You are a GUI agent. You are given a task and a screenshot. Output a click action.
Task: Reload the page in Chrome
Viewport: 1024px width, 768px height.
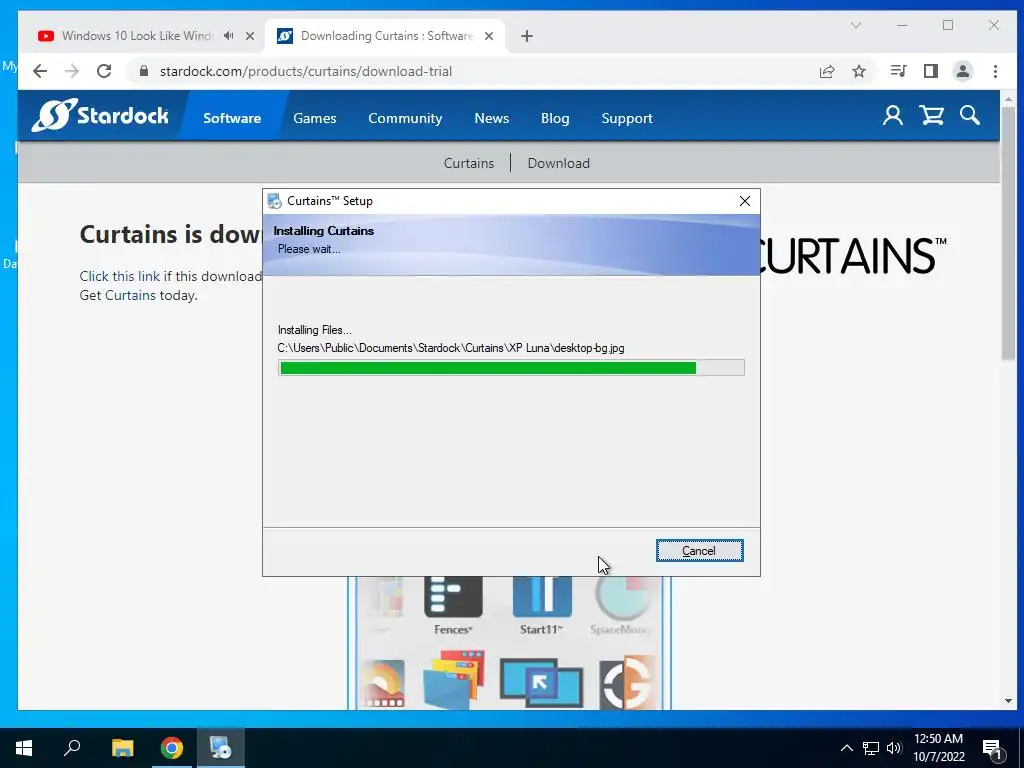tap(104, 71)
